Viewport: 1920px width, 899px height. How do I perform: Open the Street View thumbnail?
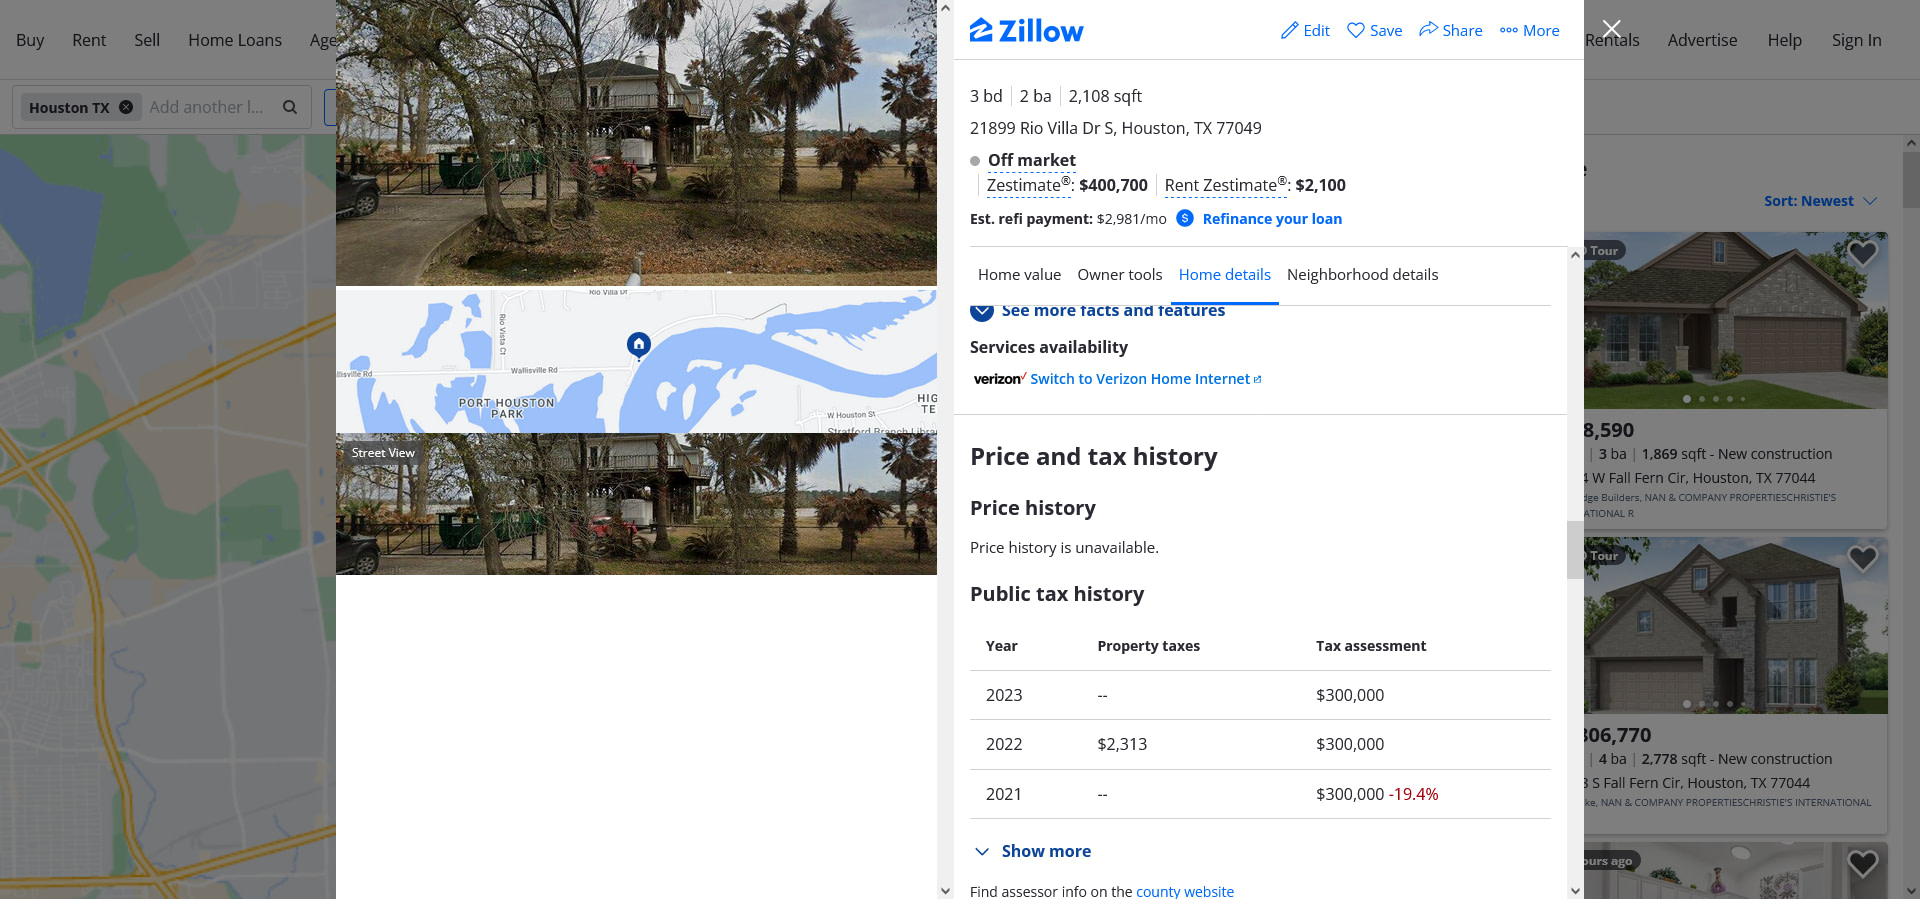(x=636, y=504)
